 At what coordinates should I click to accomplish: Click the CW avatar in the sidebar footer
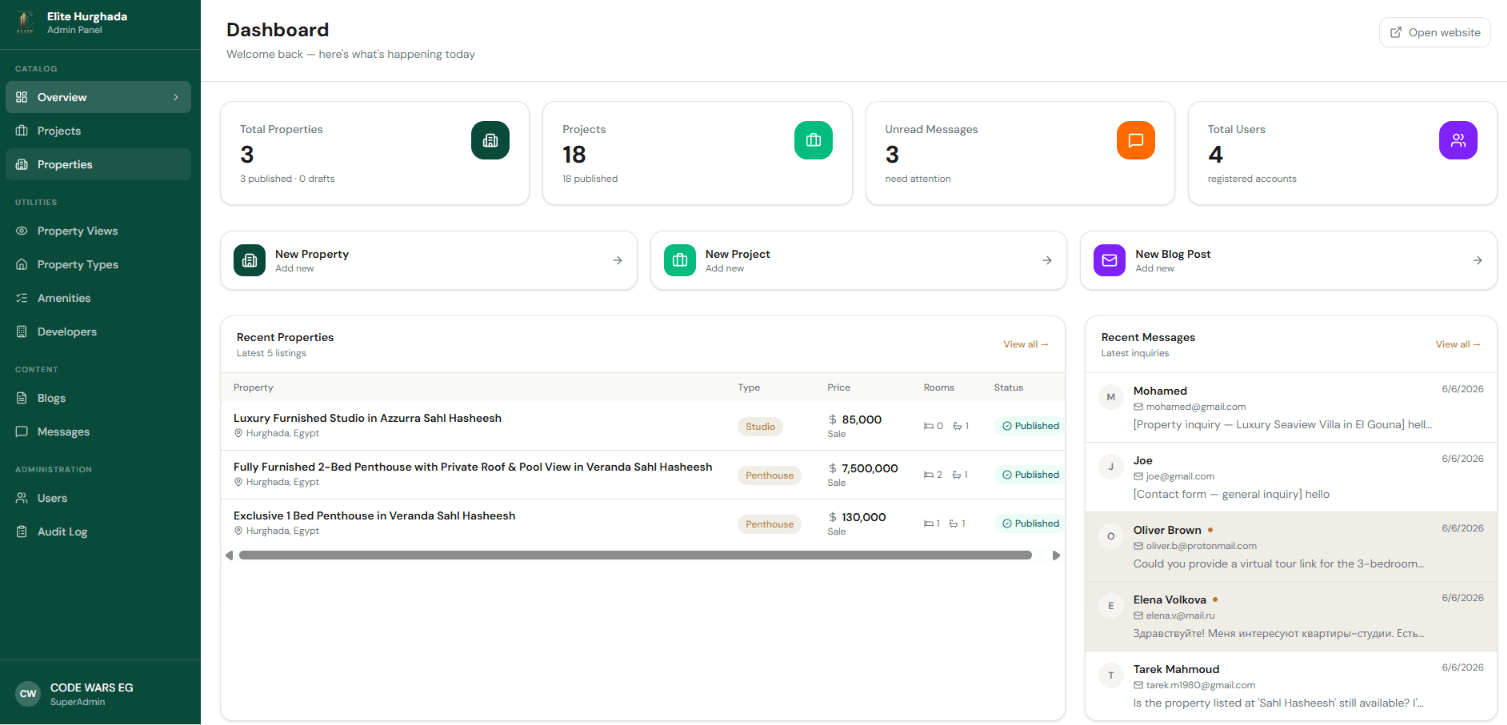[28, 693]
